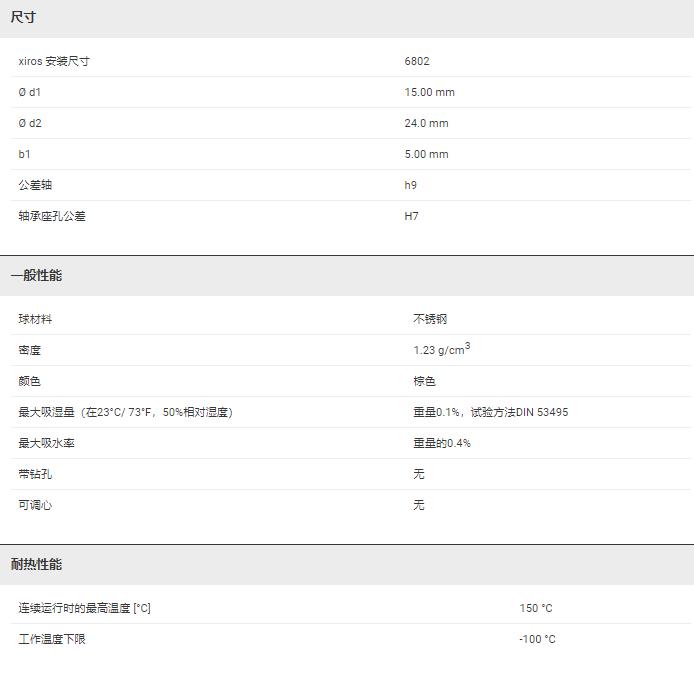The image size is (694, 673).
Task: Select the Ø d1 row label
Action: click(30, 92)
